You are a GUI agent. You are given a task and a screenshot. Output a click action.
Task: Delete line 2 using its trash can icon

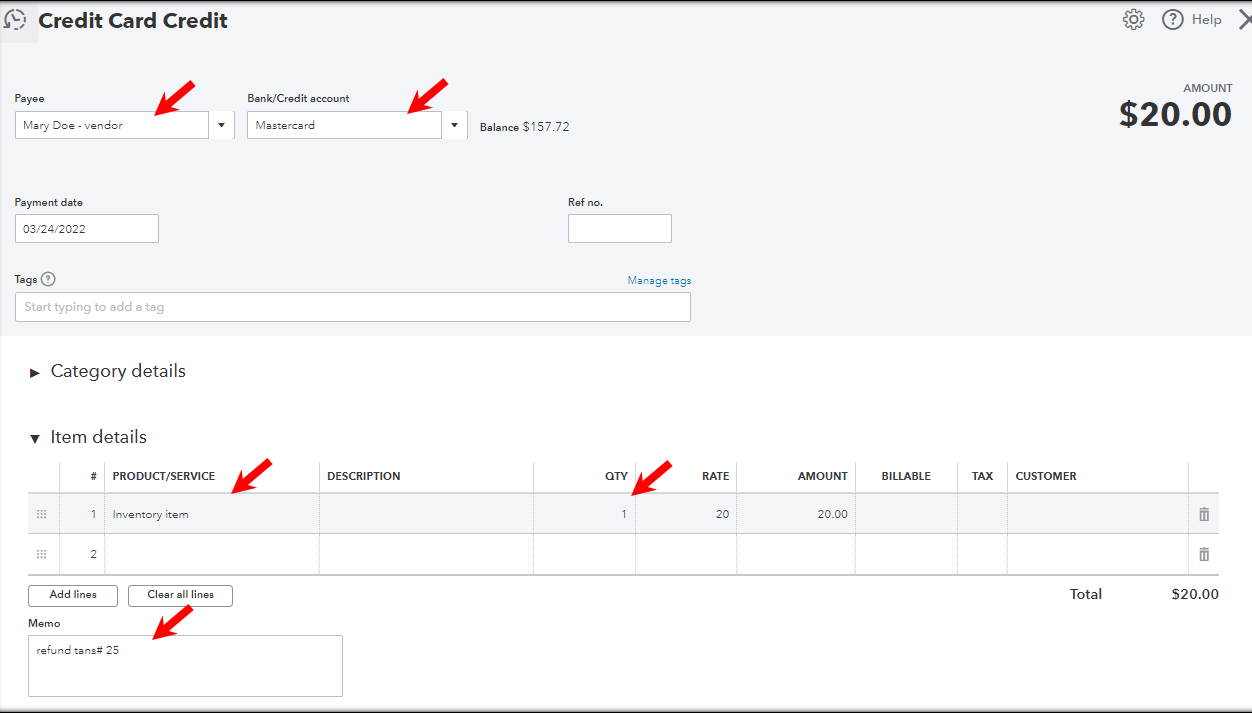point(1203,553)
